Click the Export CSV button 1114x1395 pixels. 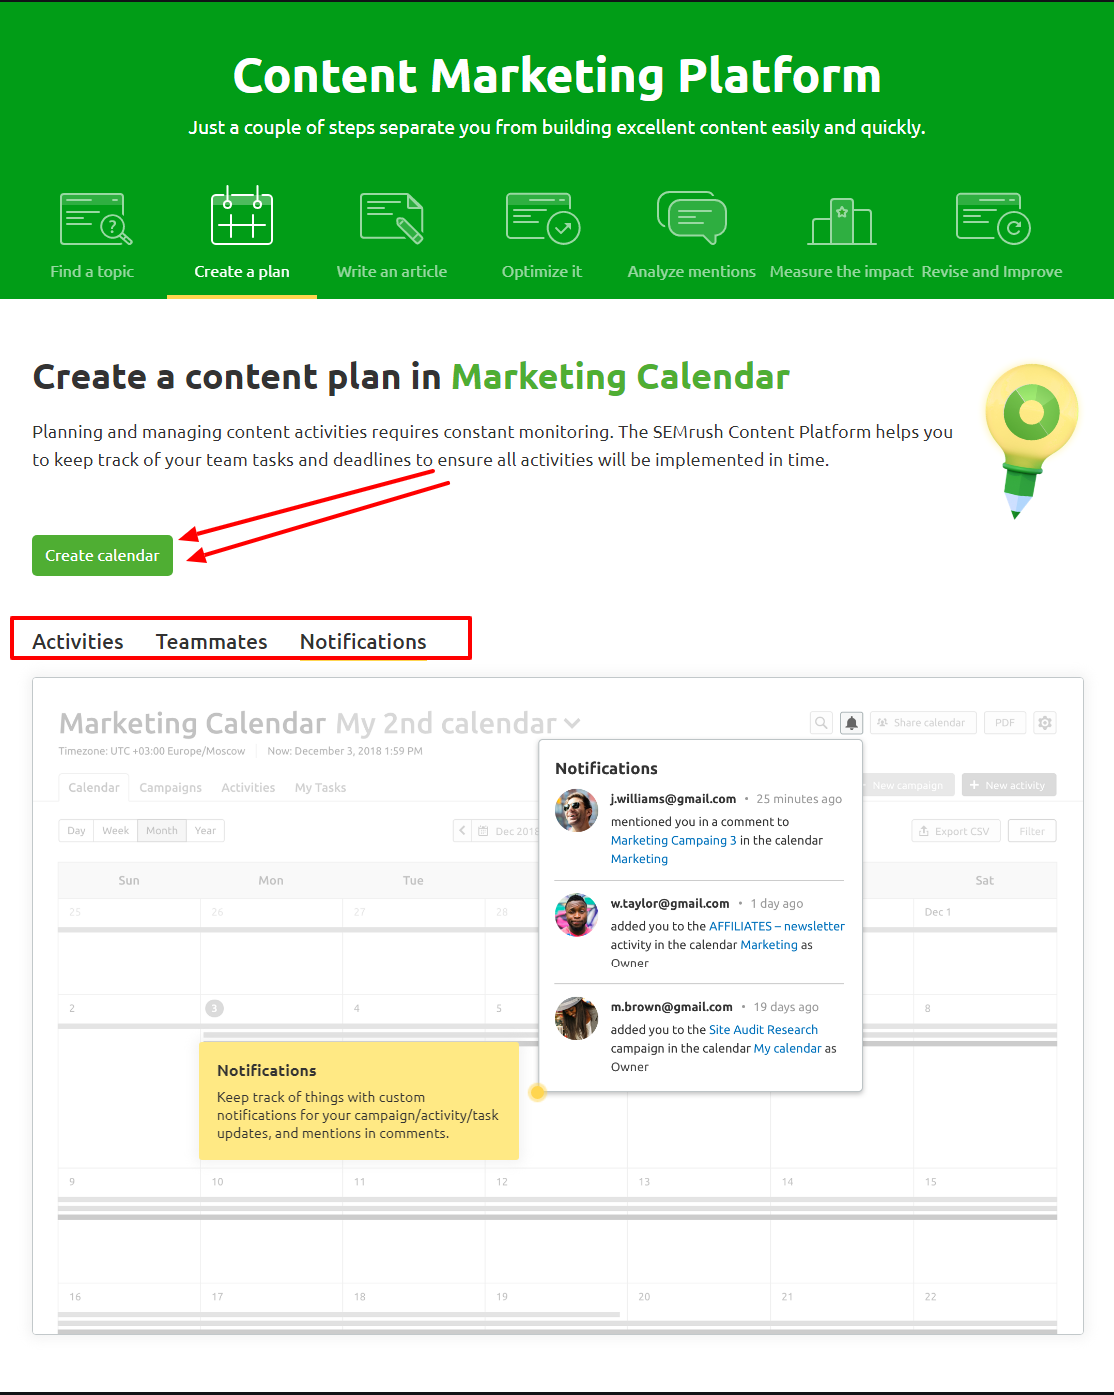[x=956, y=831]
